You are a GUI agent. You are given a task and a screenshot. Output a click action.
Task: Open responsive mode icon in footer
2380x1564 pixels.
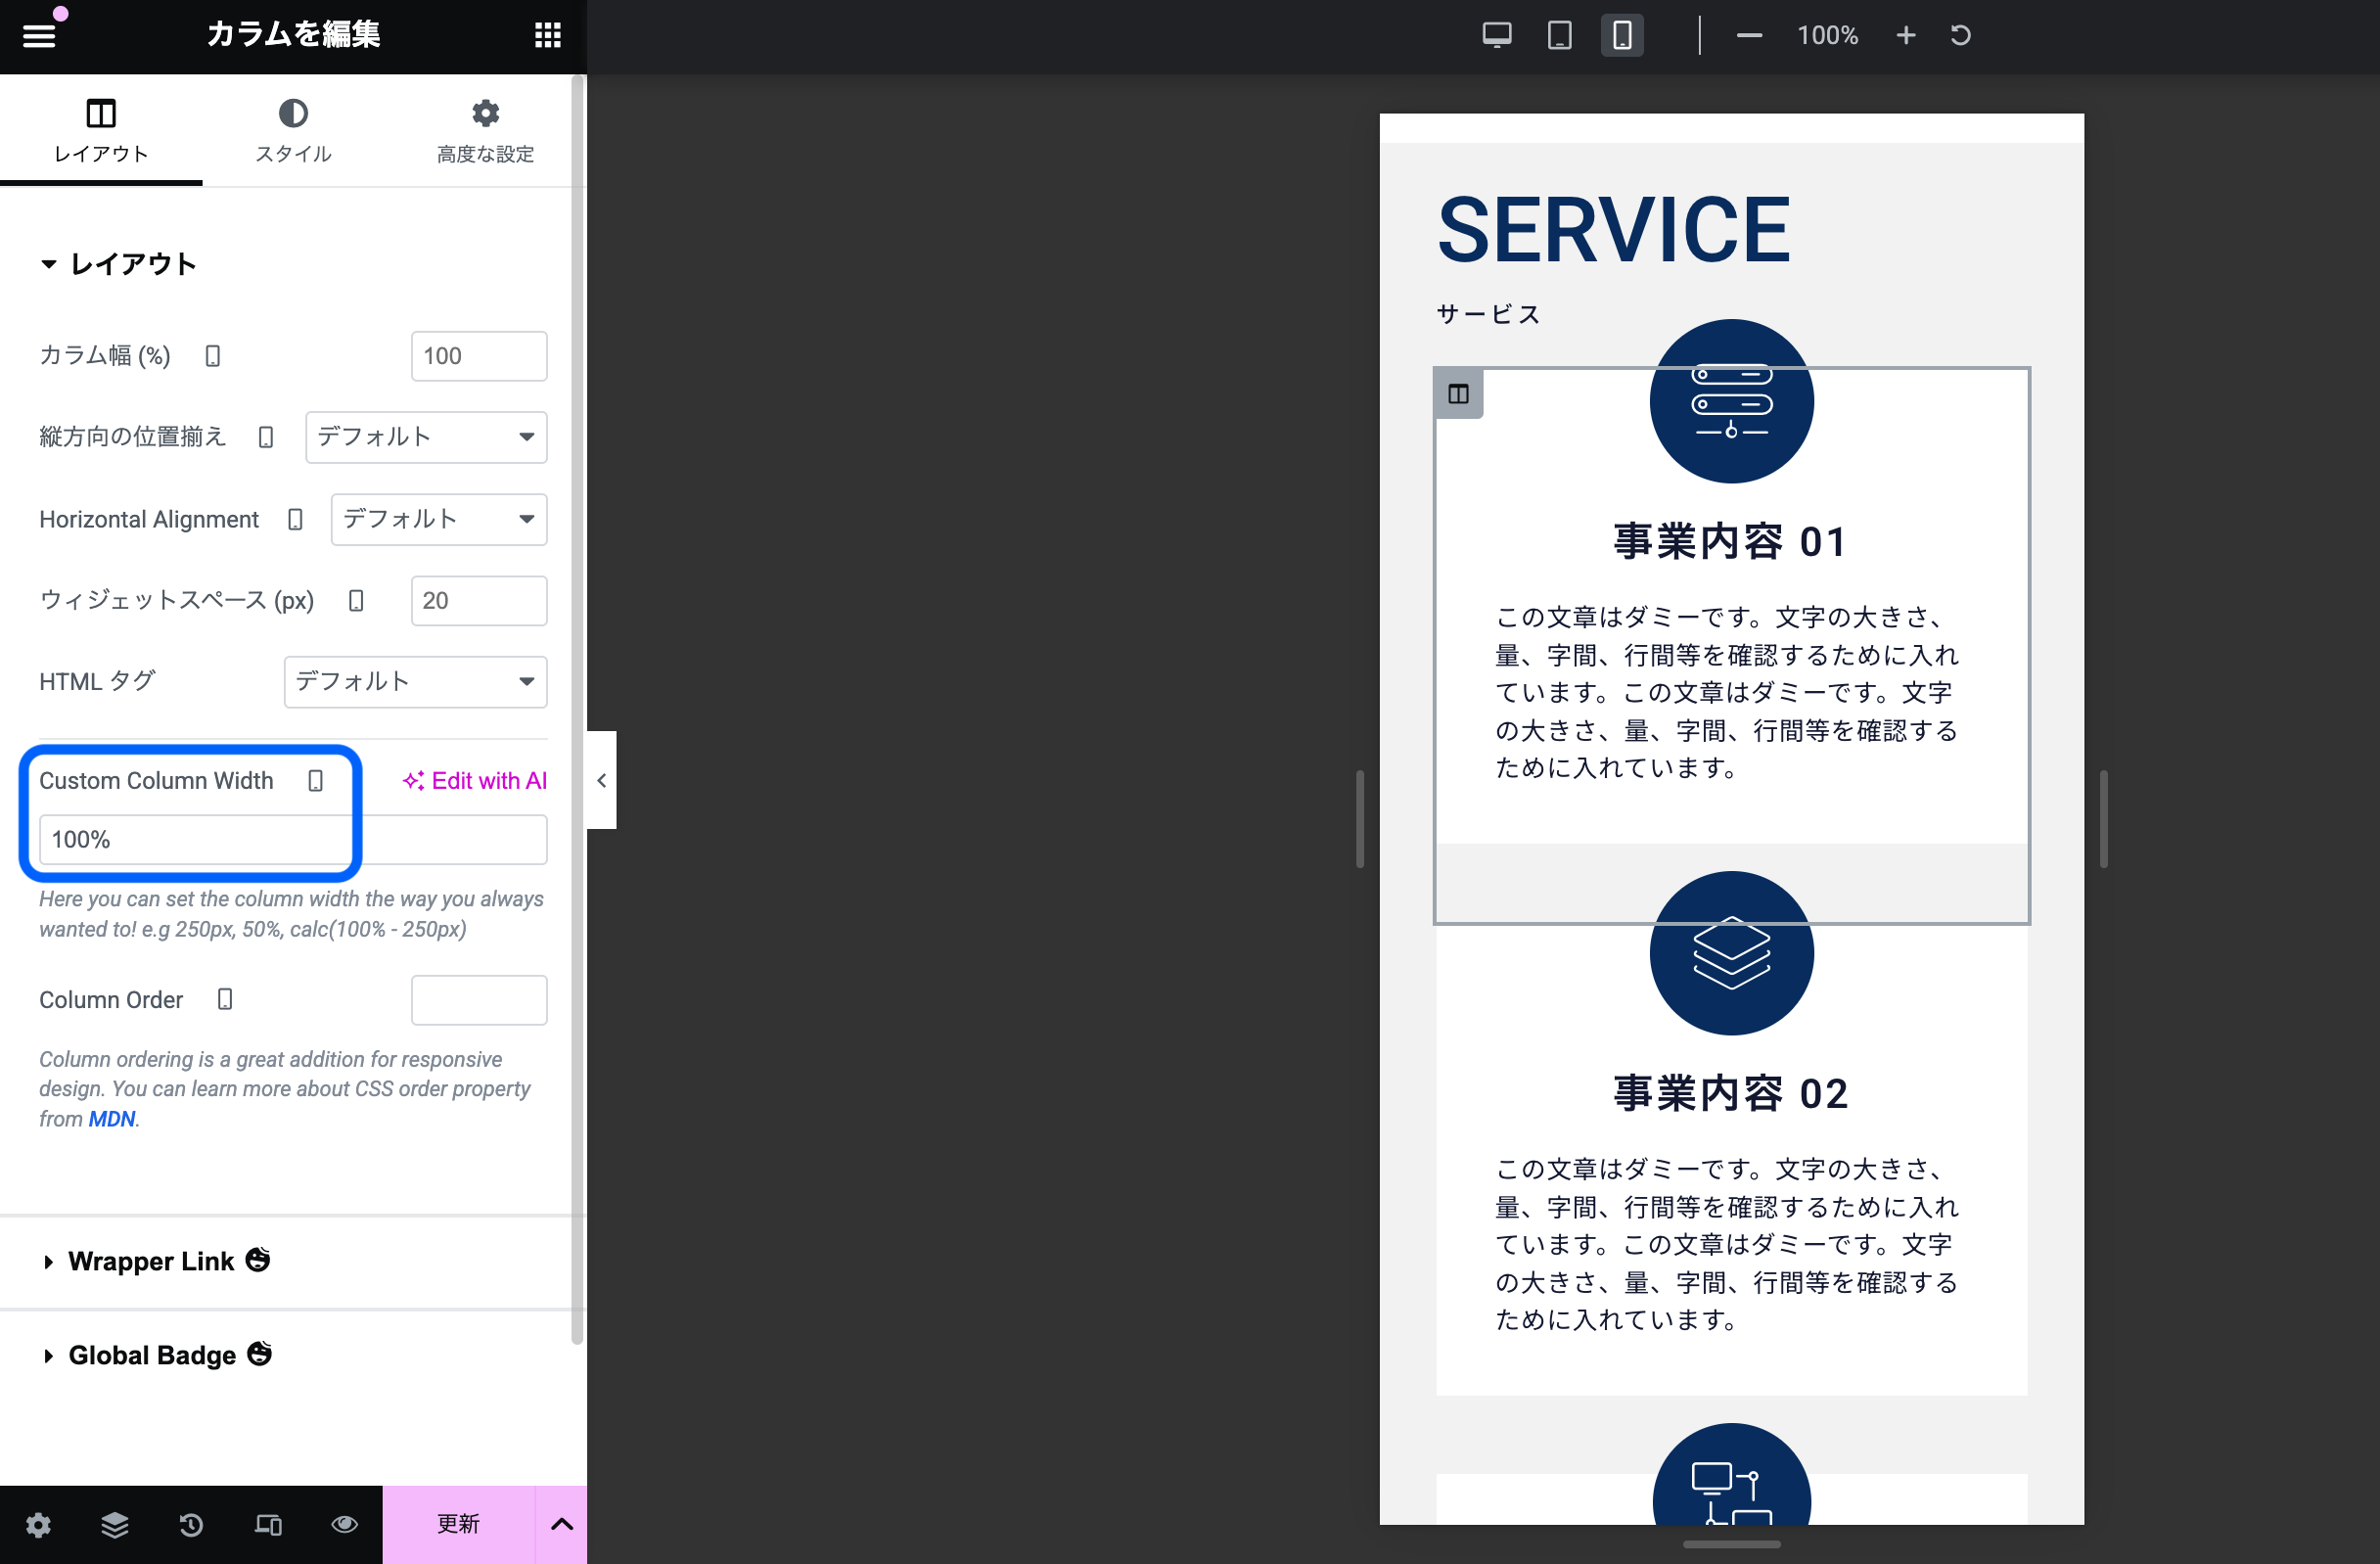pos(268,1524)
